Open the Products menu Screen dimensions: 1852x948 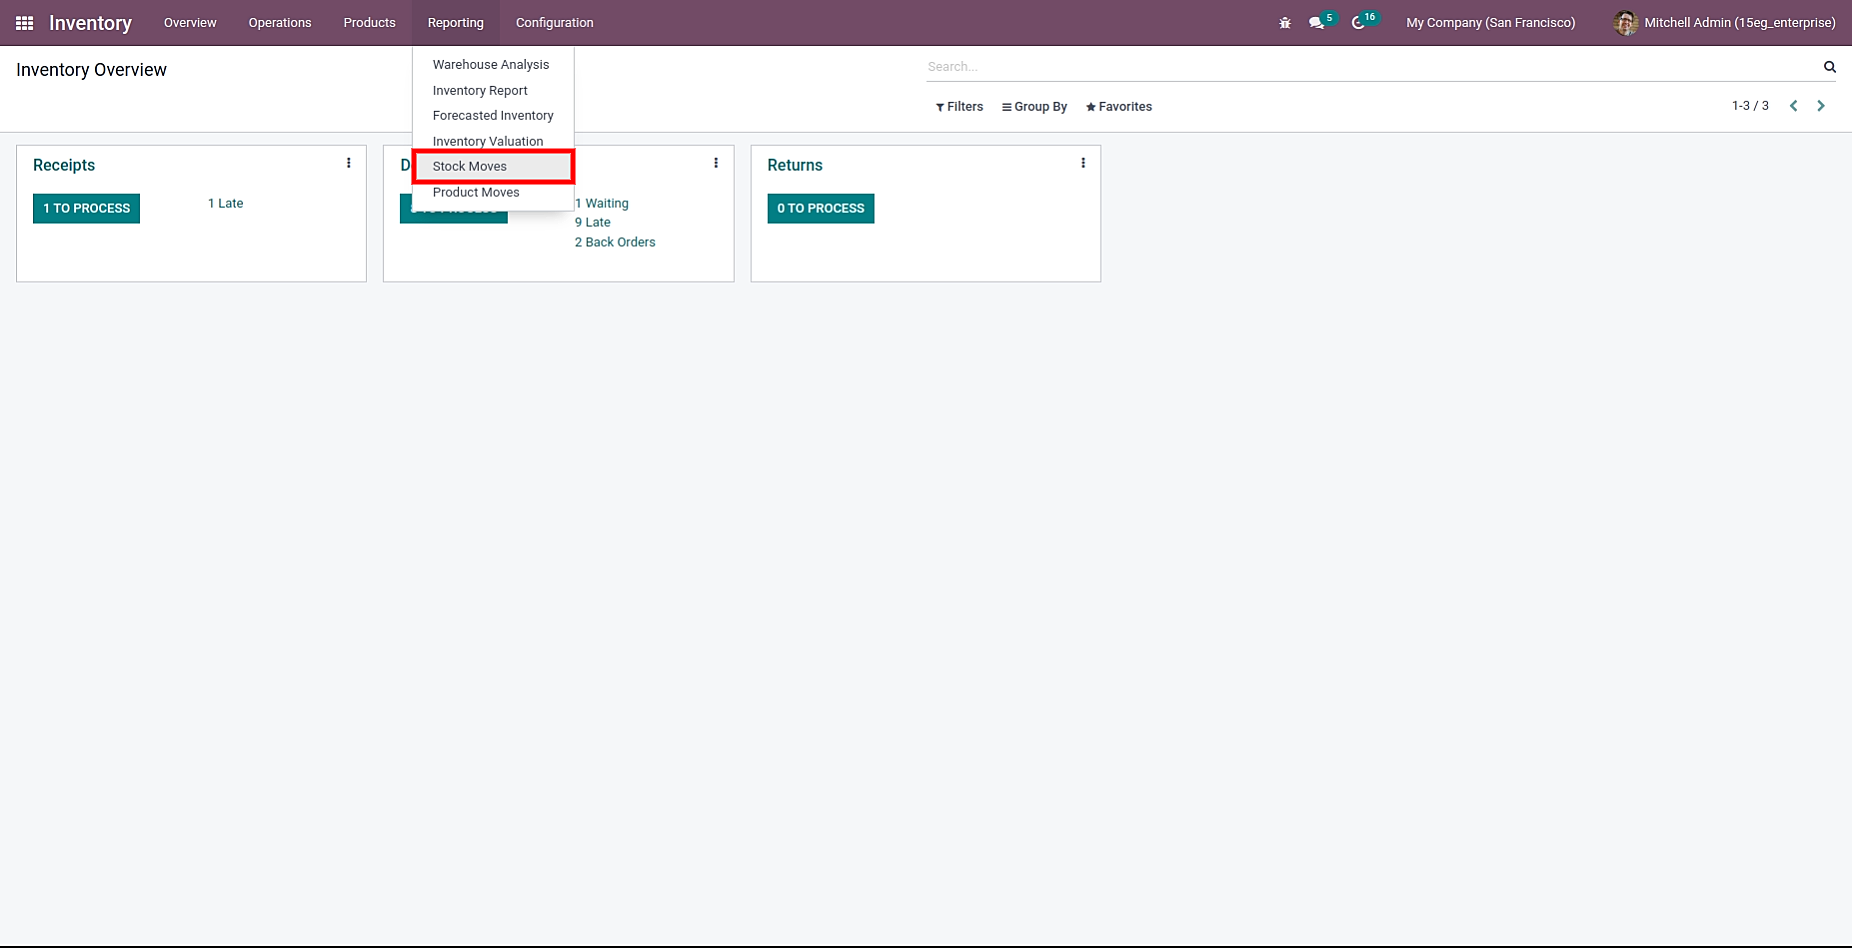click(x=370, y=22)
